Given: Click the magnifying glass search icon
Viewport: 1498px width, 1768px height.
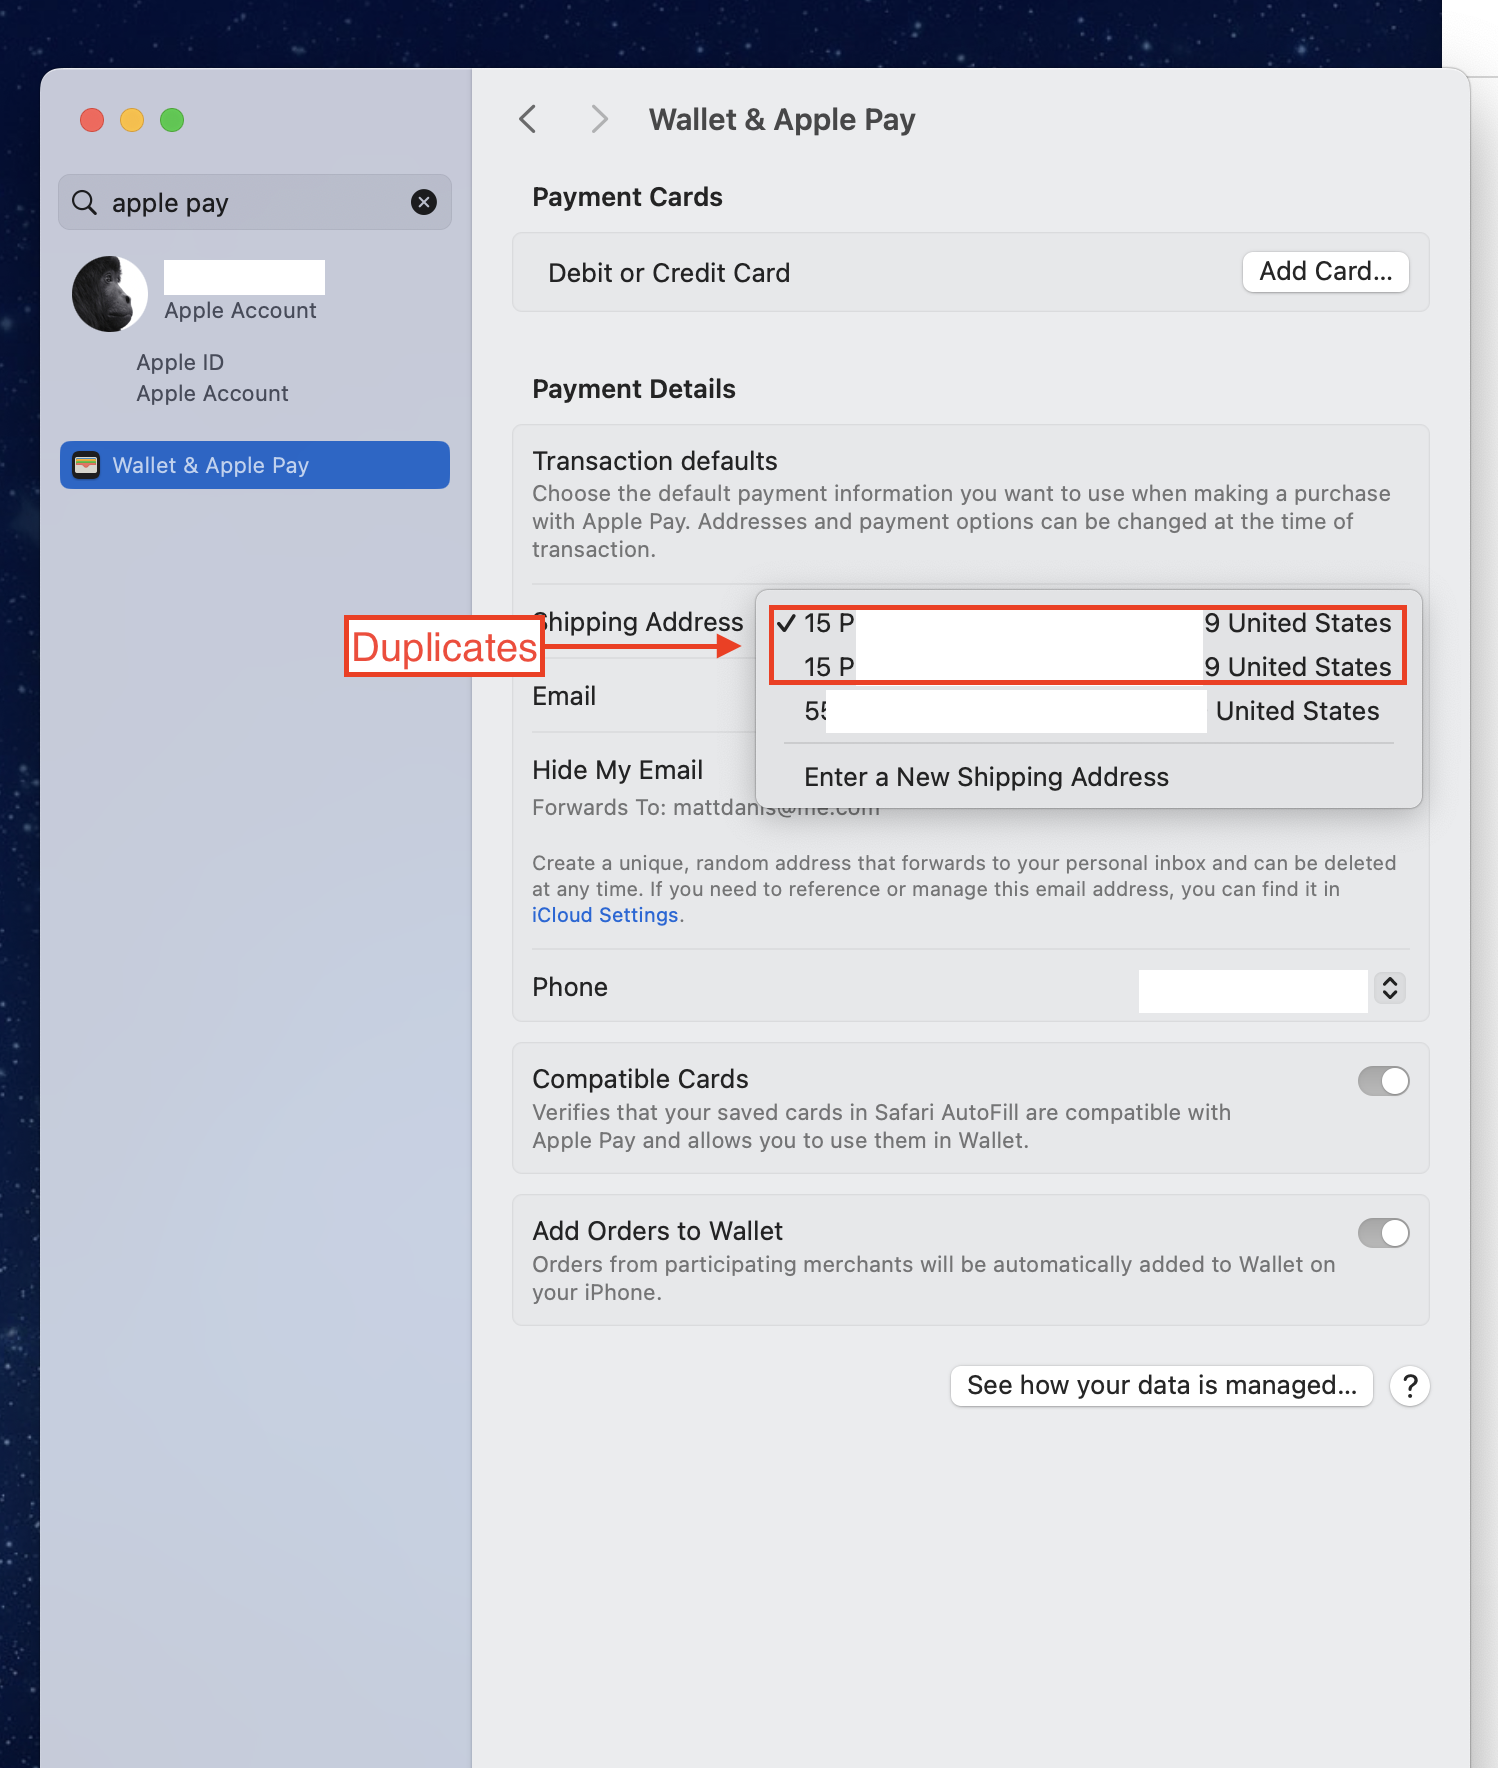Looking at the screenshot, I should pos(85,202).
